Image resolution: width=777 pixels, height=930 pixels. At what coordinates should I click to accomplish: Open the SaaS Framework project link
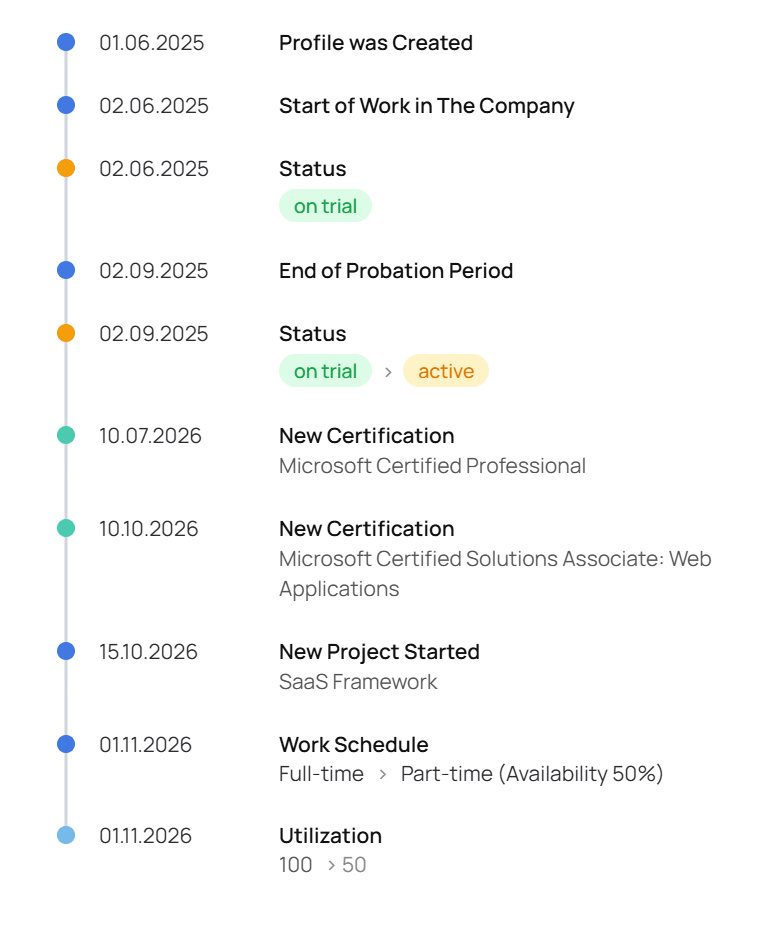tap(358, 681)
